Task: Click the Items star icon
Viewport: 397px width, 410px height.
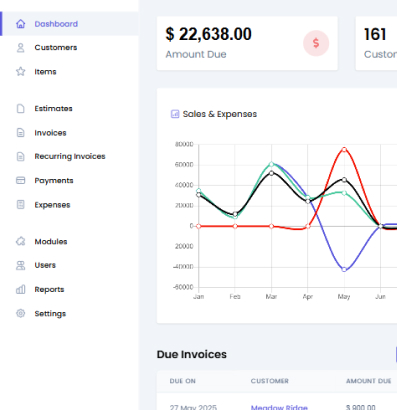Action: (21, 71)
